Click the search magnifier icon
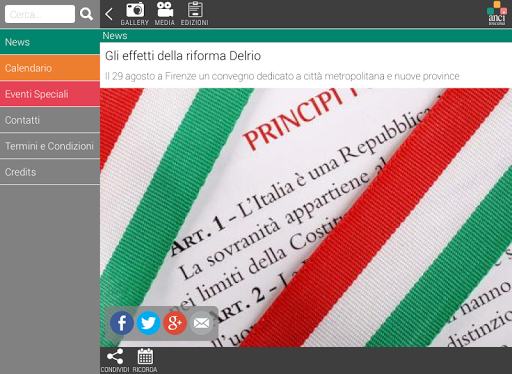 (x=86, y=14)
